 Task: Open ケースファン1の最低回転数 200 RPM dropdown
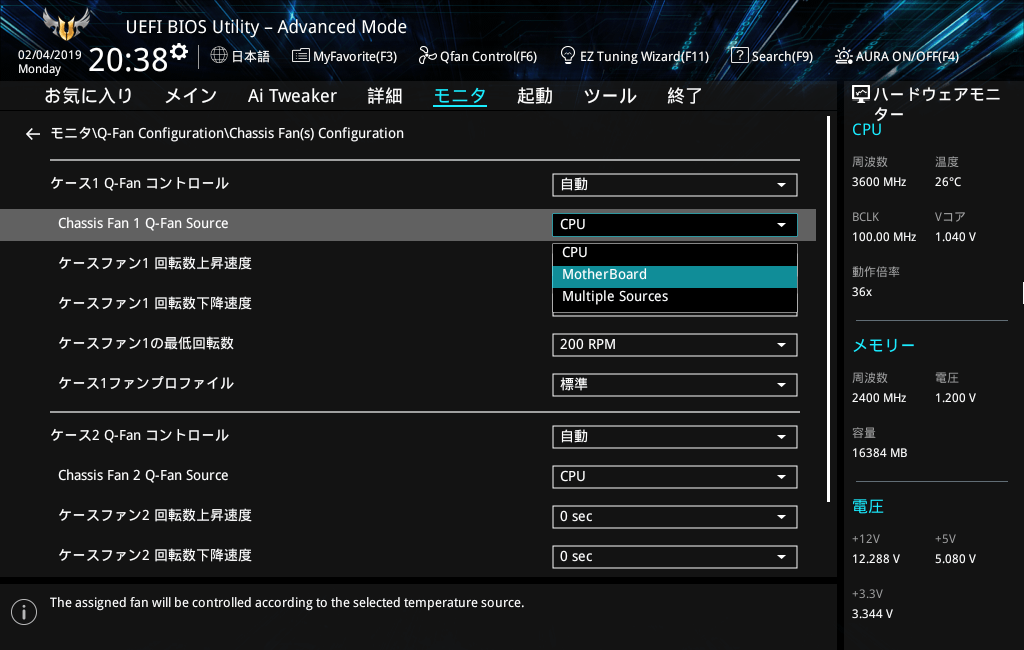click(675, 345)
